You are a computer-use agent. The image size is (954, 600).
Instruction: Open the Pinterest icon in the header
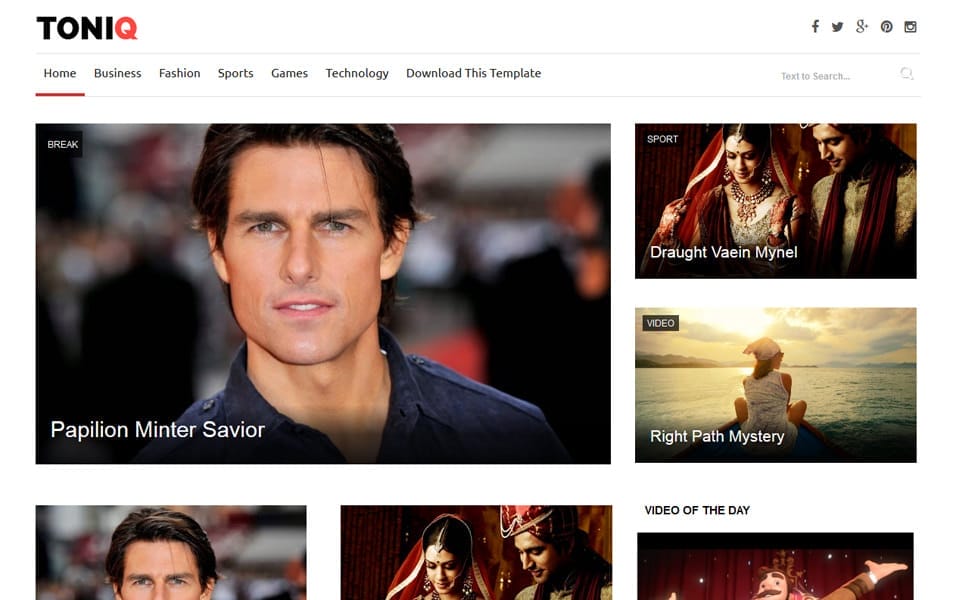tap(886, 27)
